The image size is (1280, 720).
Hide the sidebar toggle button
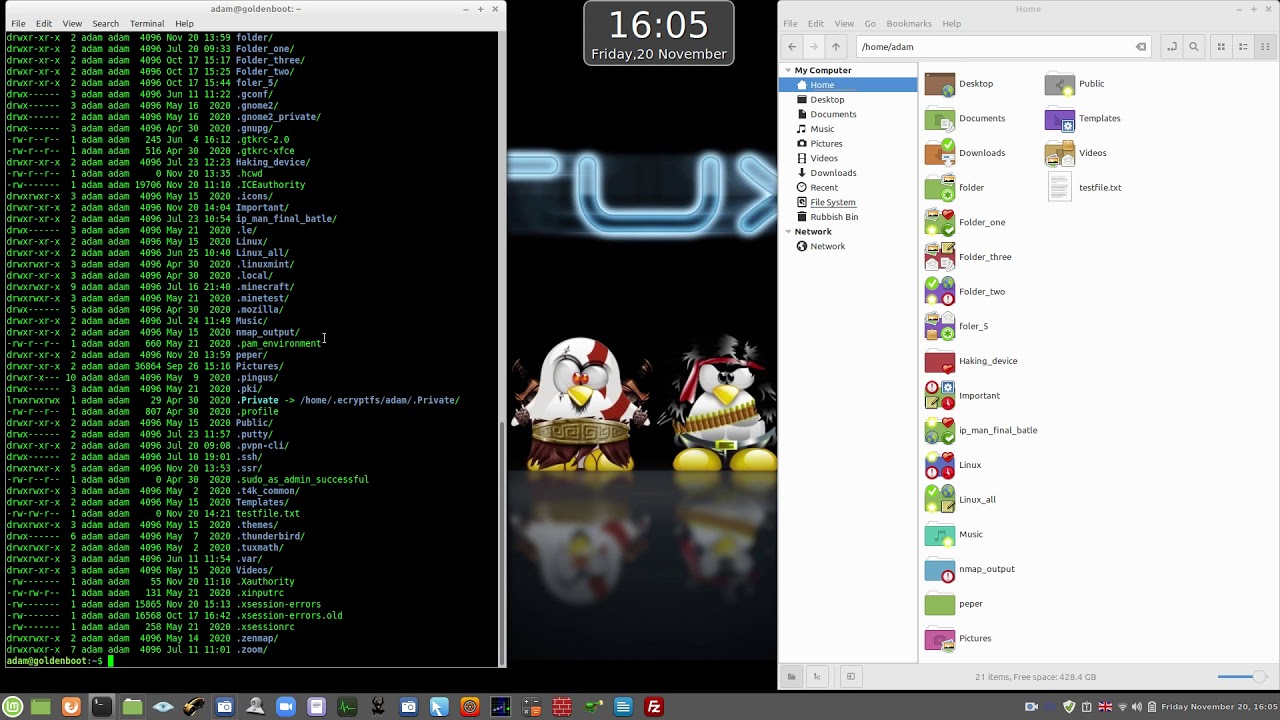pos(851,677)
